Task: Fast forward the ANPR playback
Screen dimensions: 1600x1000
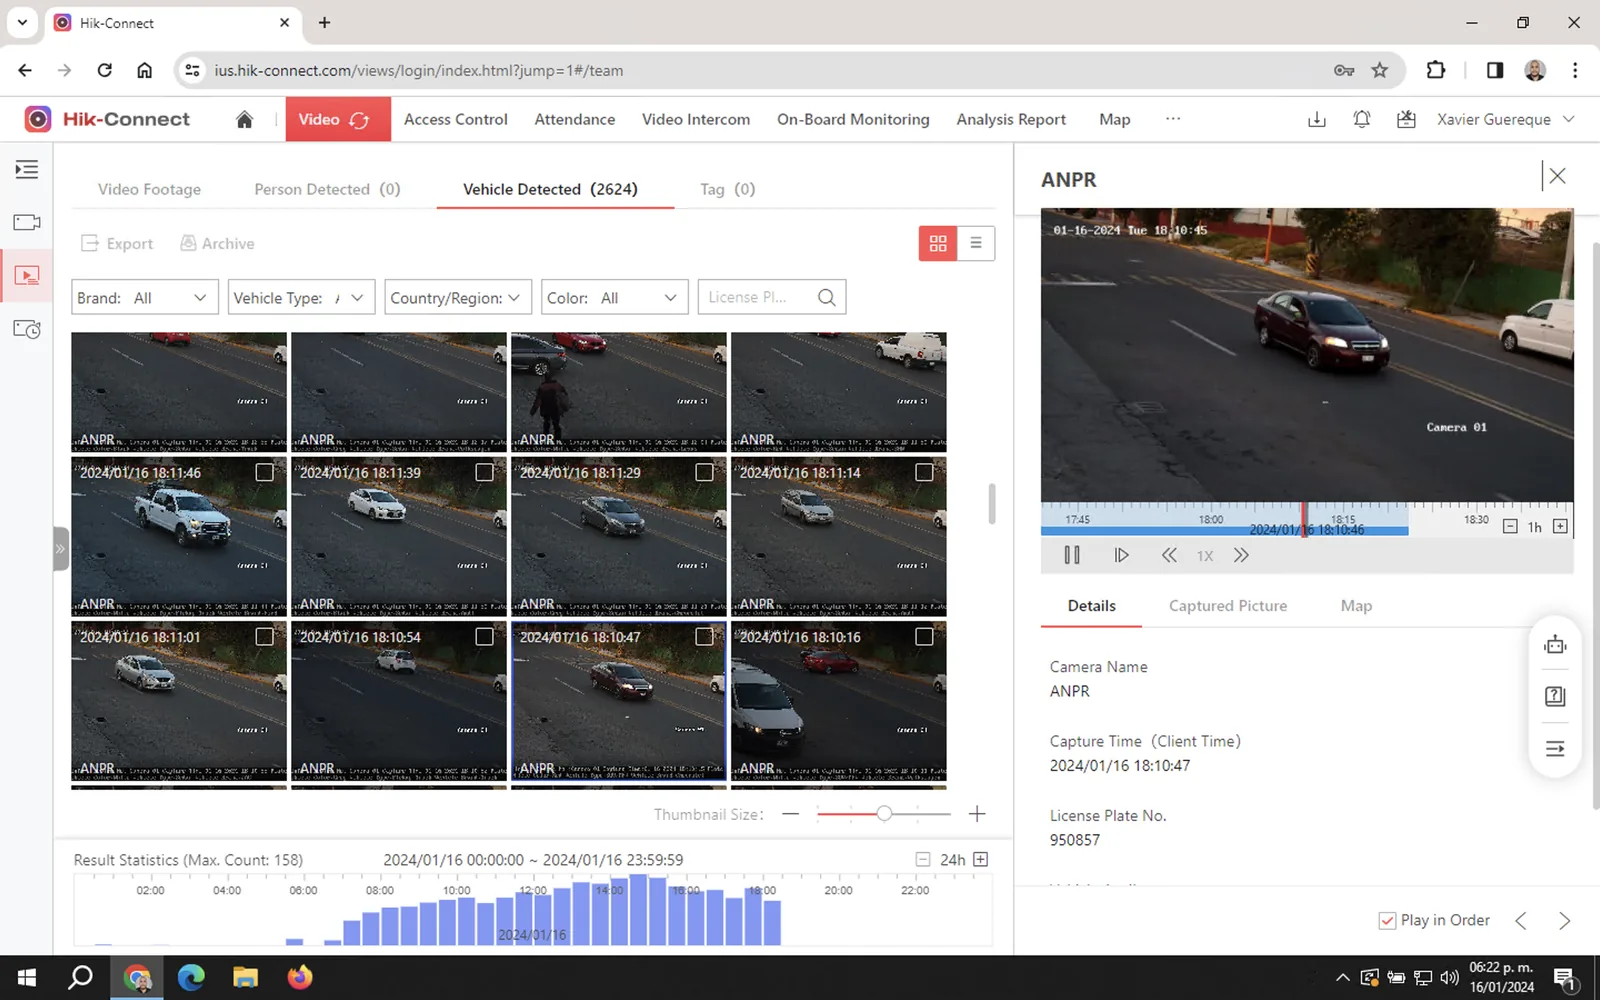Action: (x=1241, y=555)
